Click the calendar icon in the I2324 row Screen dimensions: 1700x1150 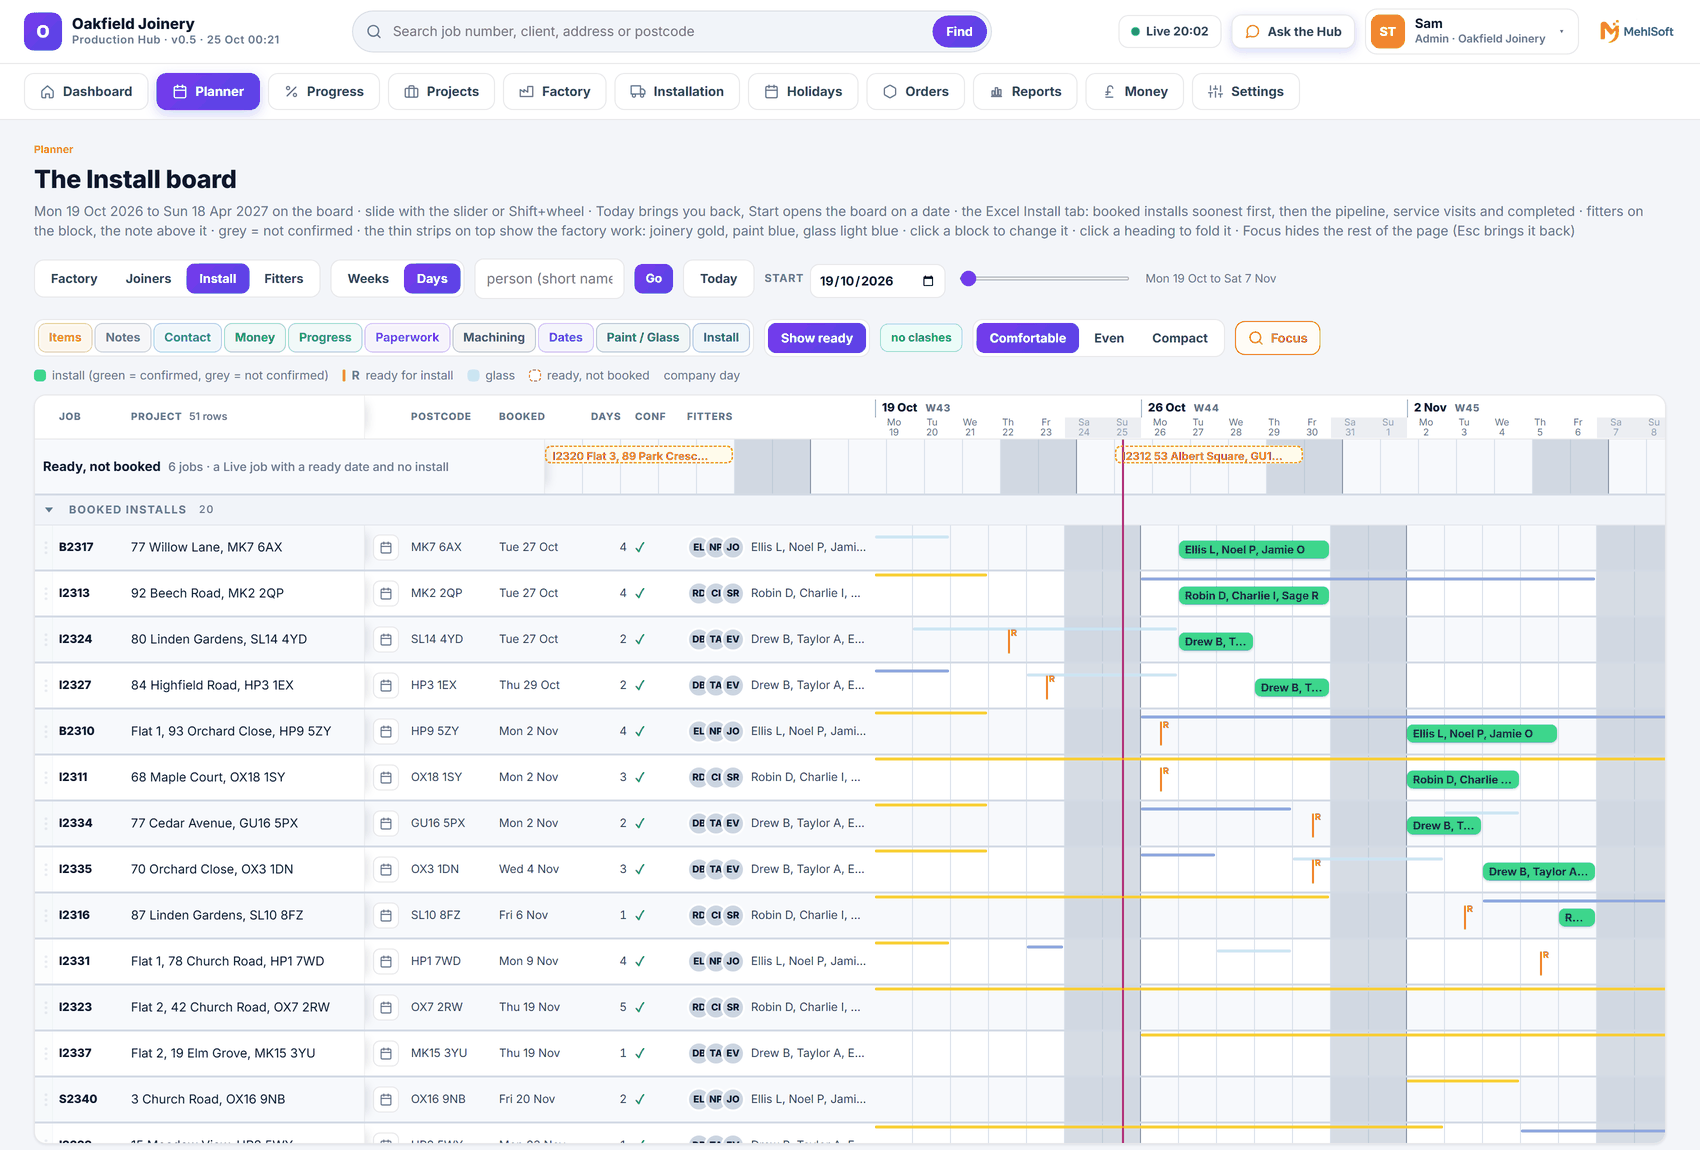(x=386, y=639)
